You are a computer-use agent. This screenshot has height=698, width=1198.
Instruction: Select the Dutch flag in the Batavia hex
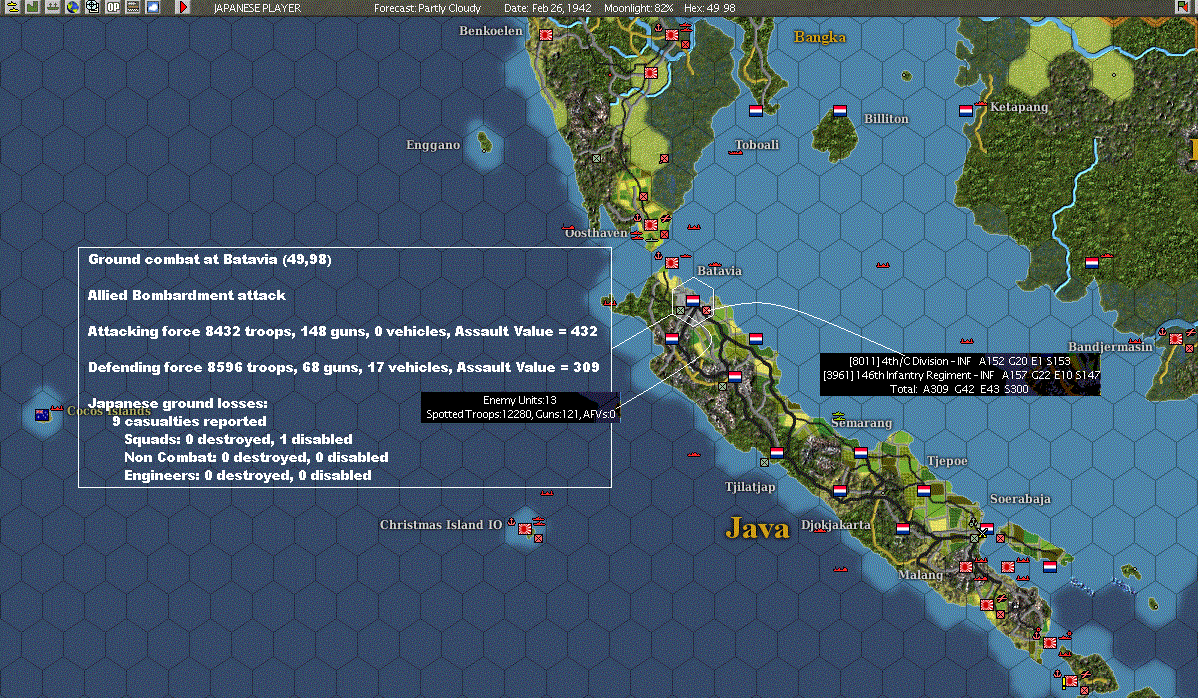(692, 301)
